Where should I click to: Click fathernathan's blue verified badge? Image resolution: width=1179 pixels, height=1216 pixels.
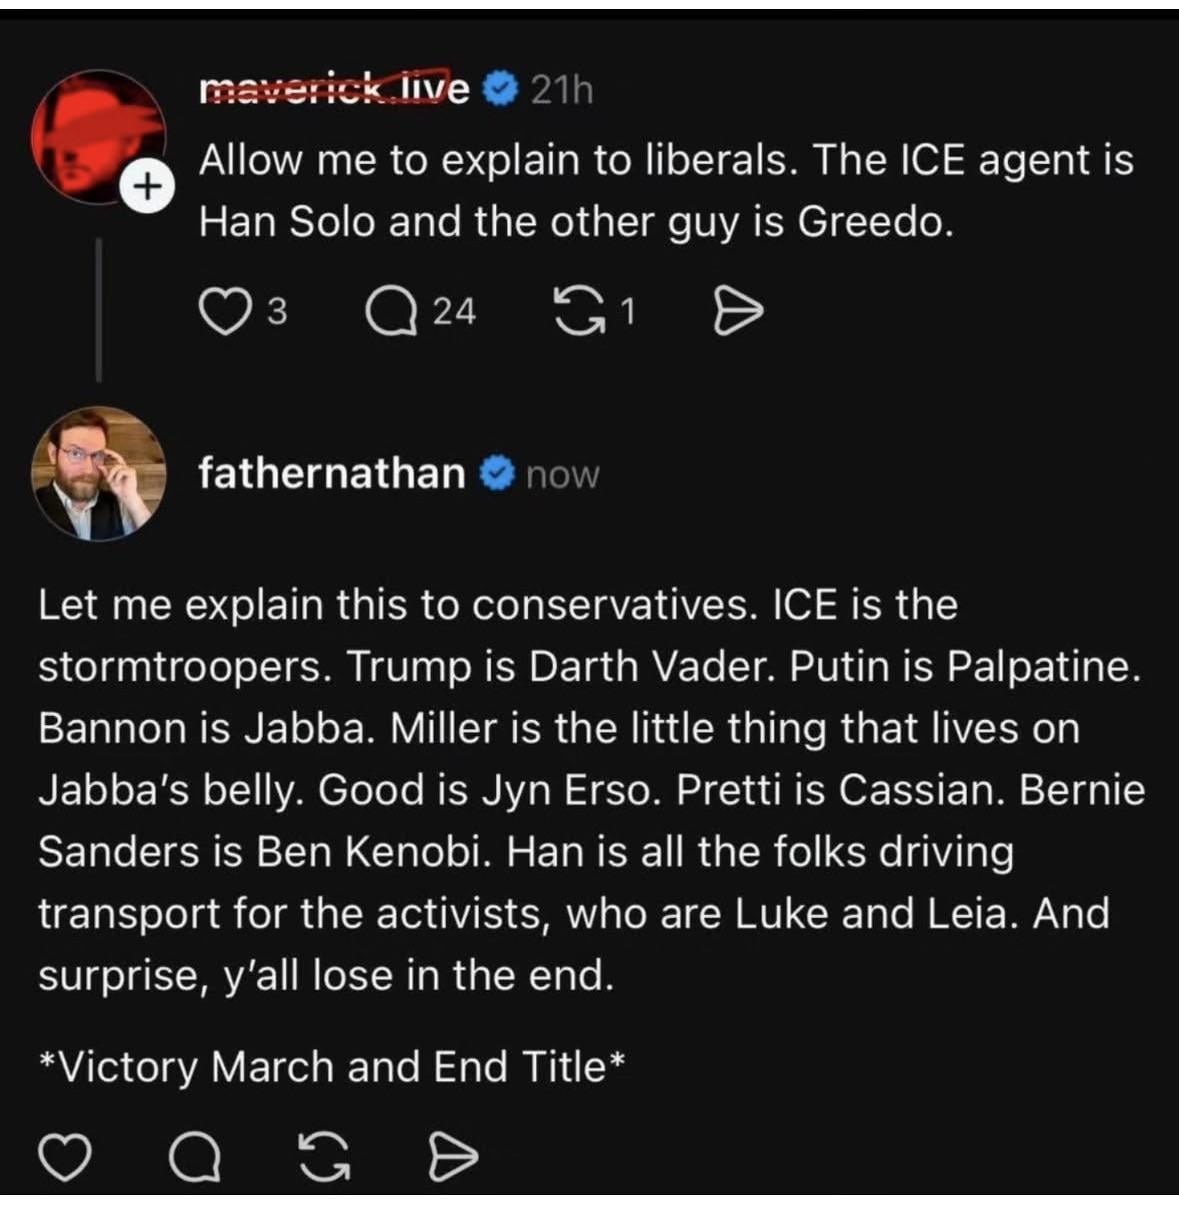(496, 474)
